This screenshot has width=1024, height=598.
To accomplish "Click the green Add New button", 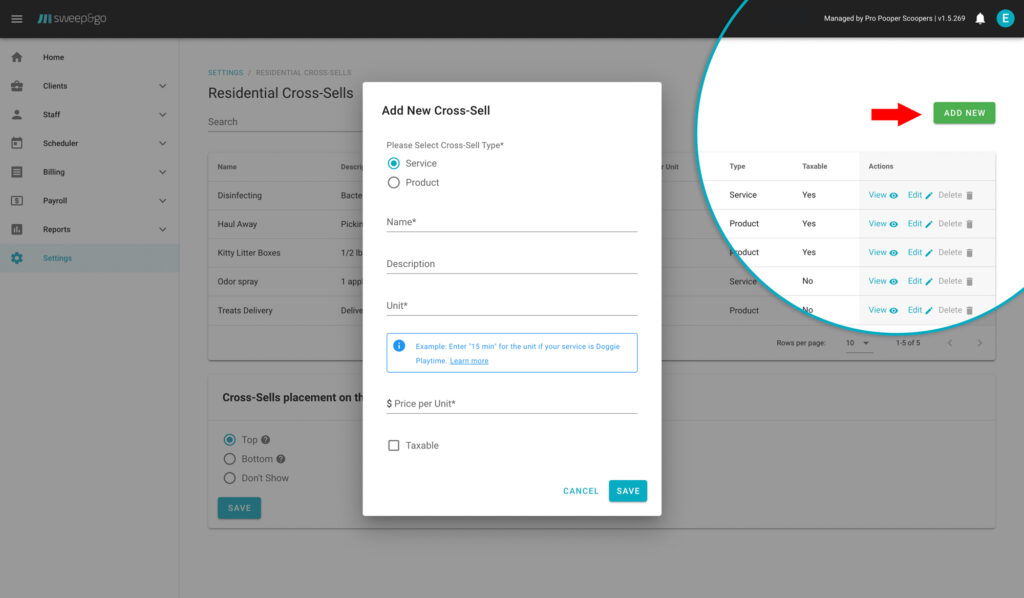I will (x=964, y=113).
